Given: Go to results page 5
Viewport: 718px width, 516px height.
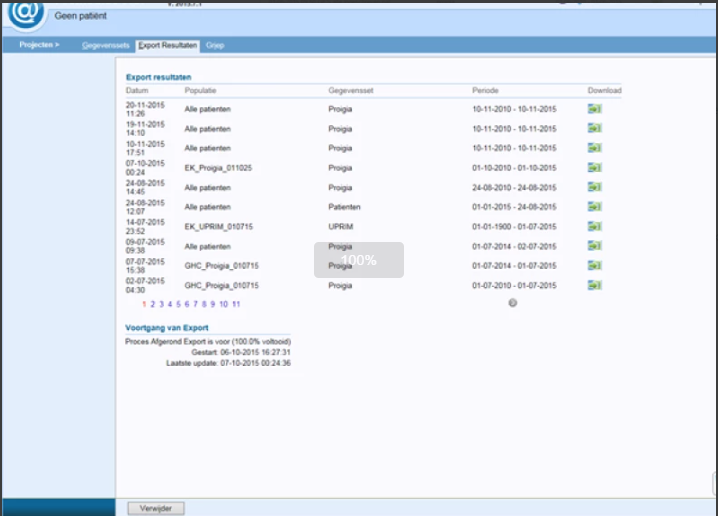Looking at the screenshot, I should coord(178,304).
